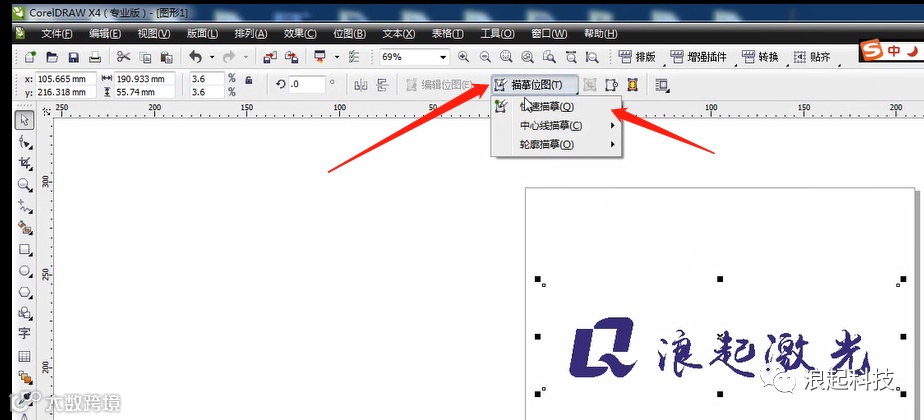Open the 视图(V) menu

(x=154, y=34)
